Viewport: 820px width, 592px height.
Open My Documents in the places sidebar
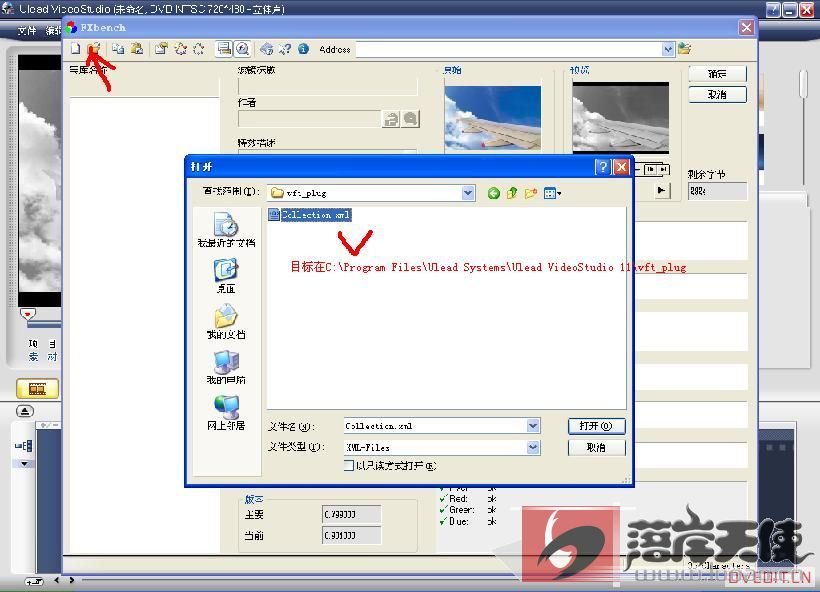pos(226,322)
